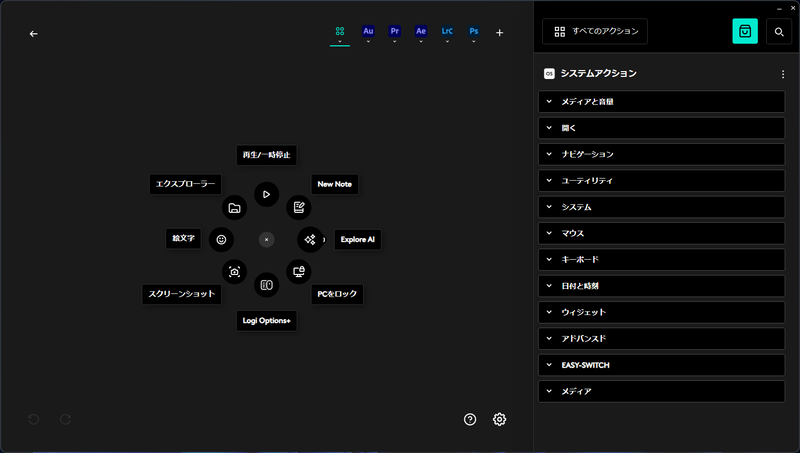Screen dimensions: 800x453
Task: Open dropdown arrow under Au profile
Action: click(x=368, y=41)
